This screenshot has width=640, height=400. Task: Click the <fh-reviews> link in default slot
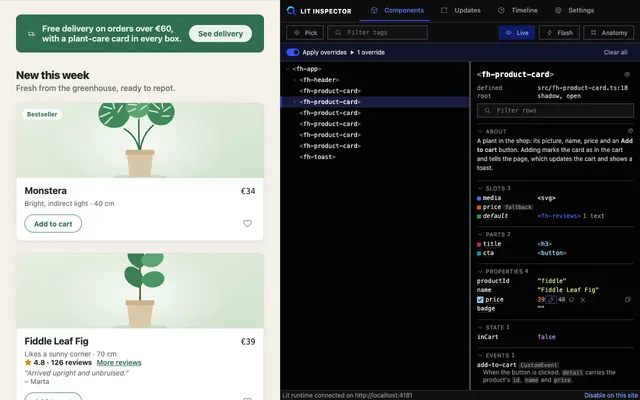(559, 216)
